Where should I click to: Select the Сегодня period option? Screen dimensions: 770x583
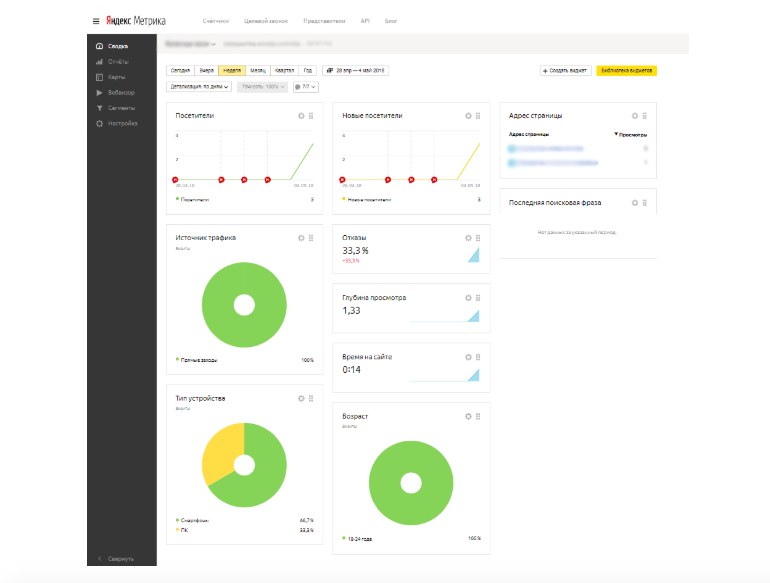click(180, 71)
